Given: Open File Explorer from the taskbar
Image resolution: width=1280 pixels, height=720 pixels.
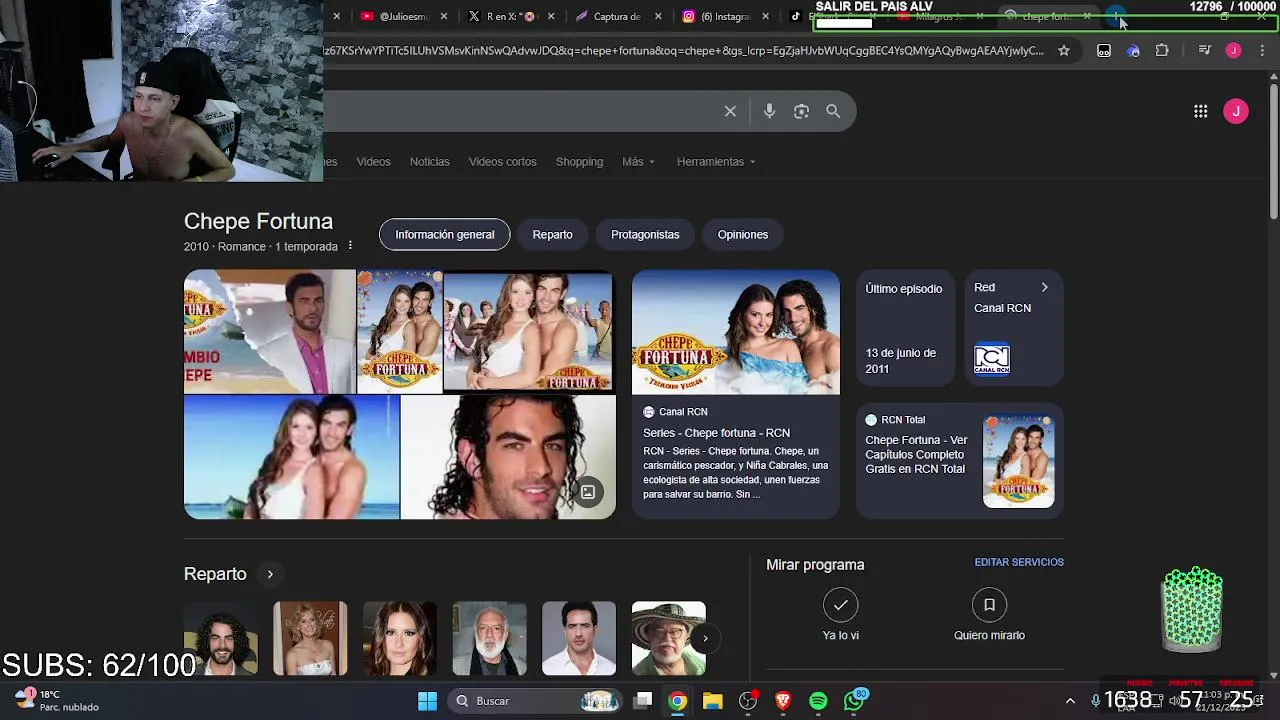Looking at the screenshot, I should point(712,701).
